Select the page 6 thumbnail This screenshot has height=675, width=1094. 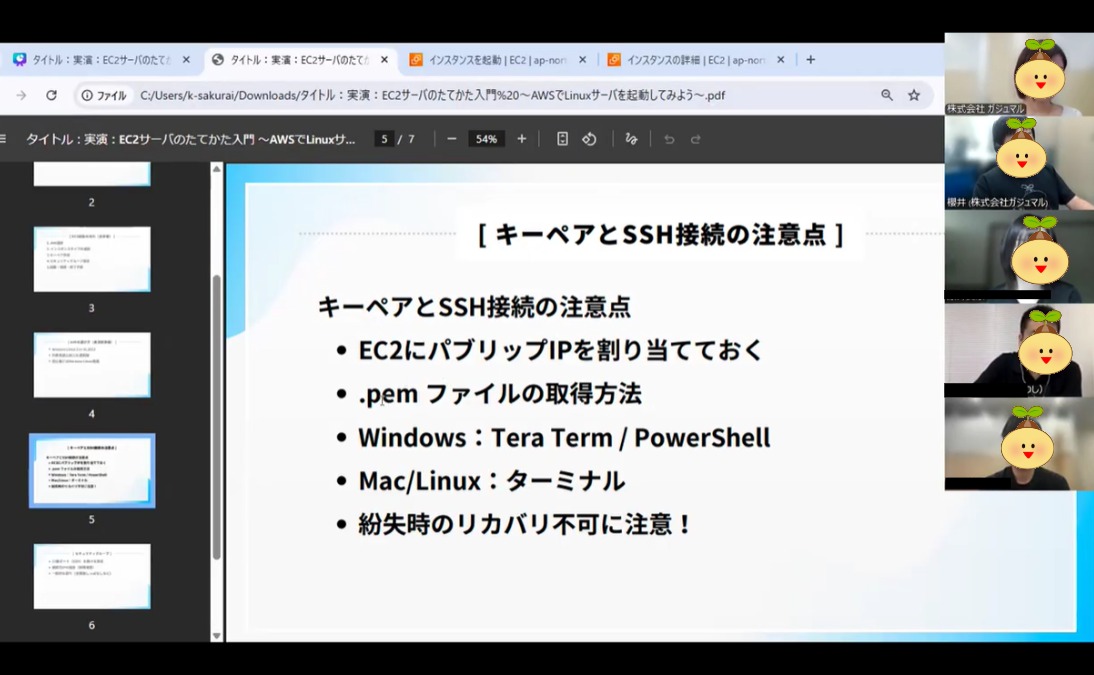pyautogui.click(x=92, y=576)
